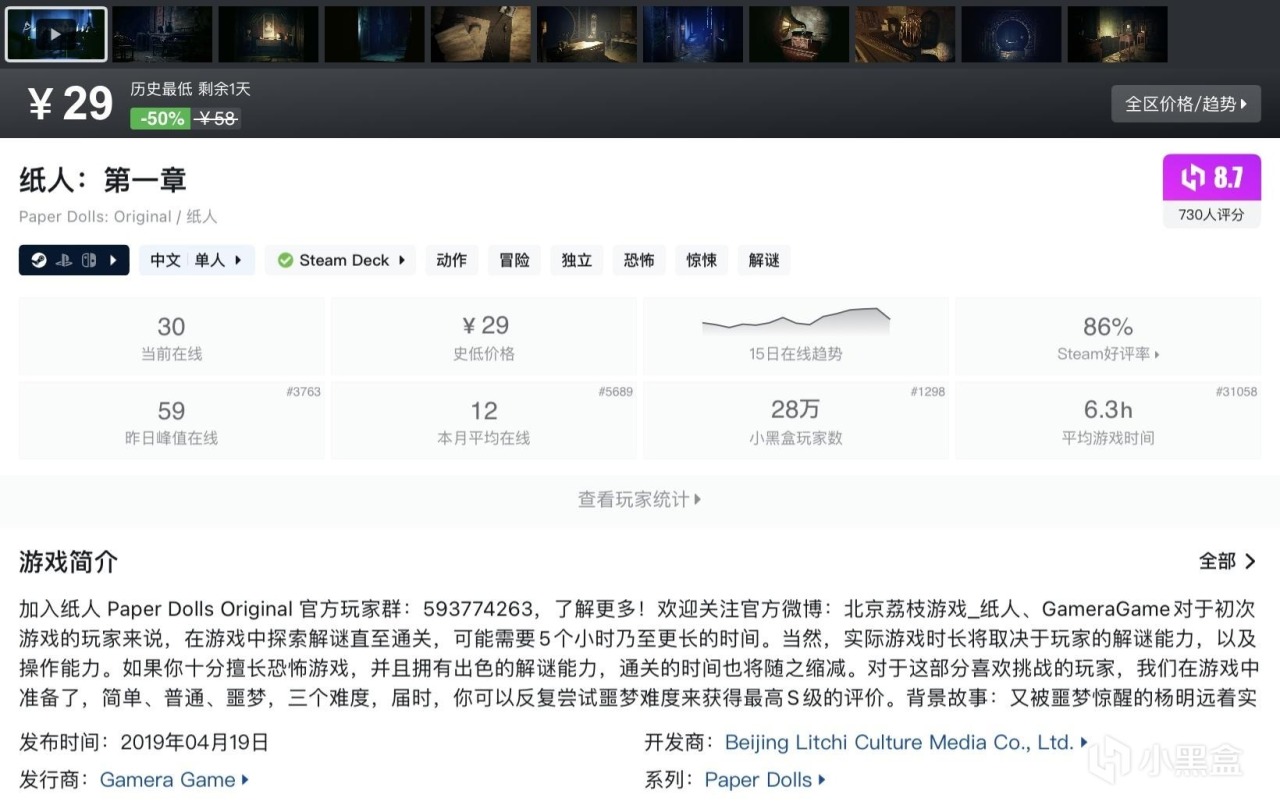1280x805 pixels.
Task: Click the 游戏简介 section heading
Action: coord(68,562)
